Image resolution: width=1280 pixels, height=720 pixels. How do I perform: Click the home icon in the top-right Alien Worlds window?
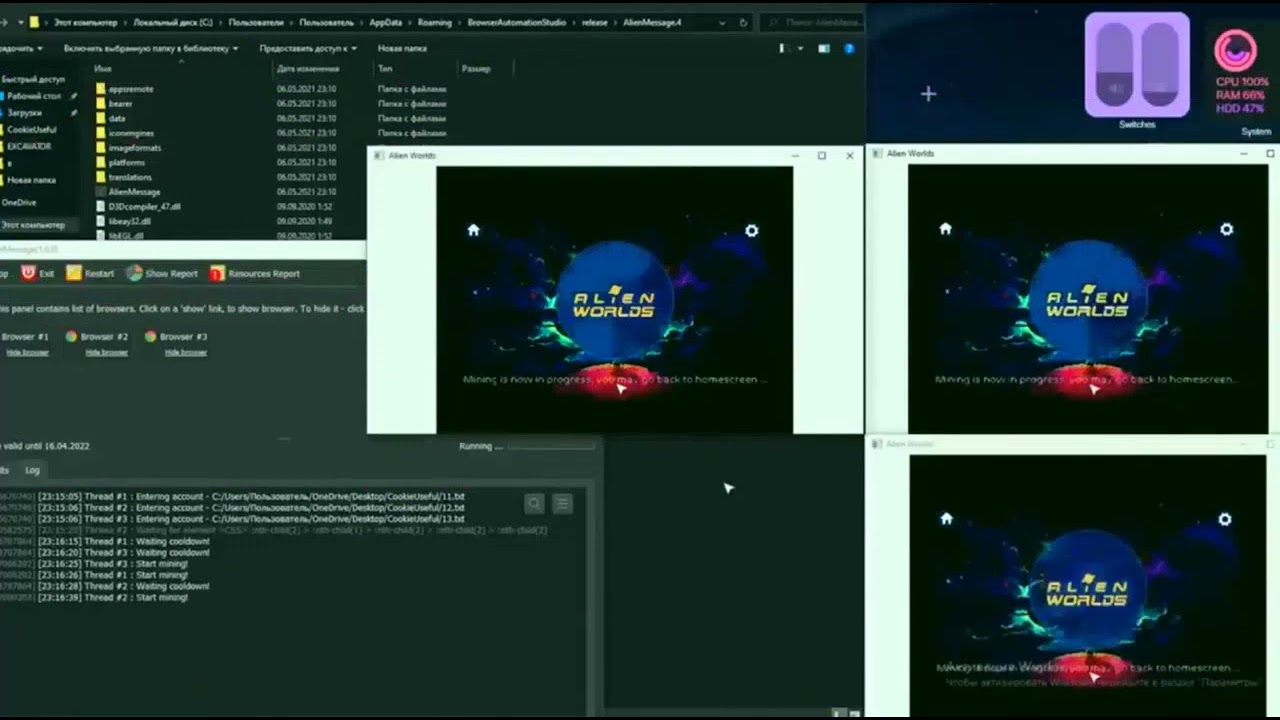point(945,229)
